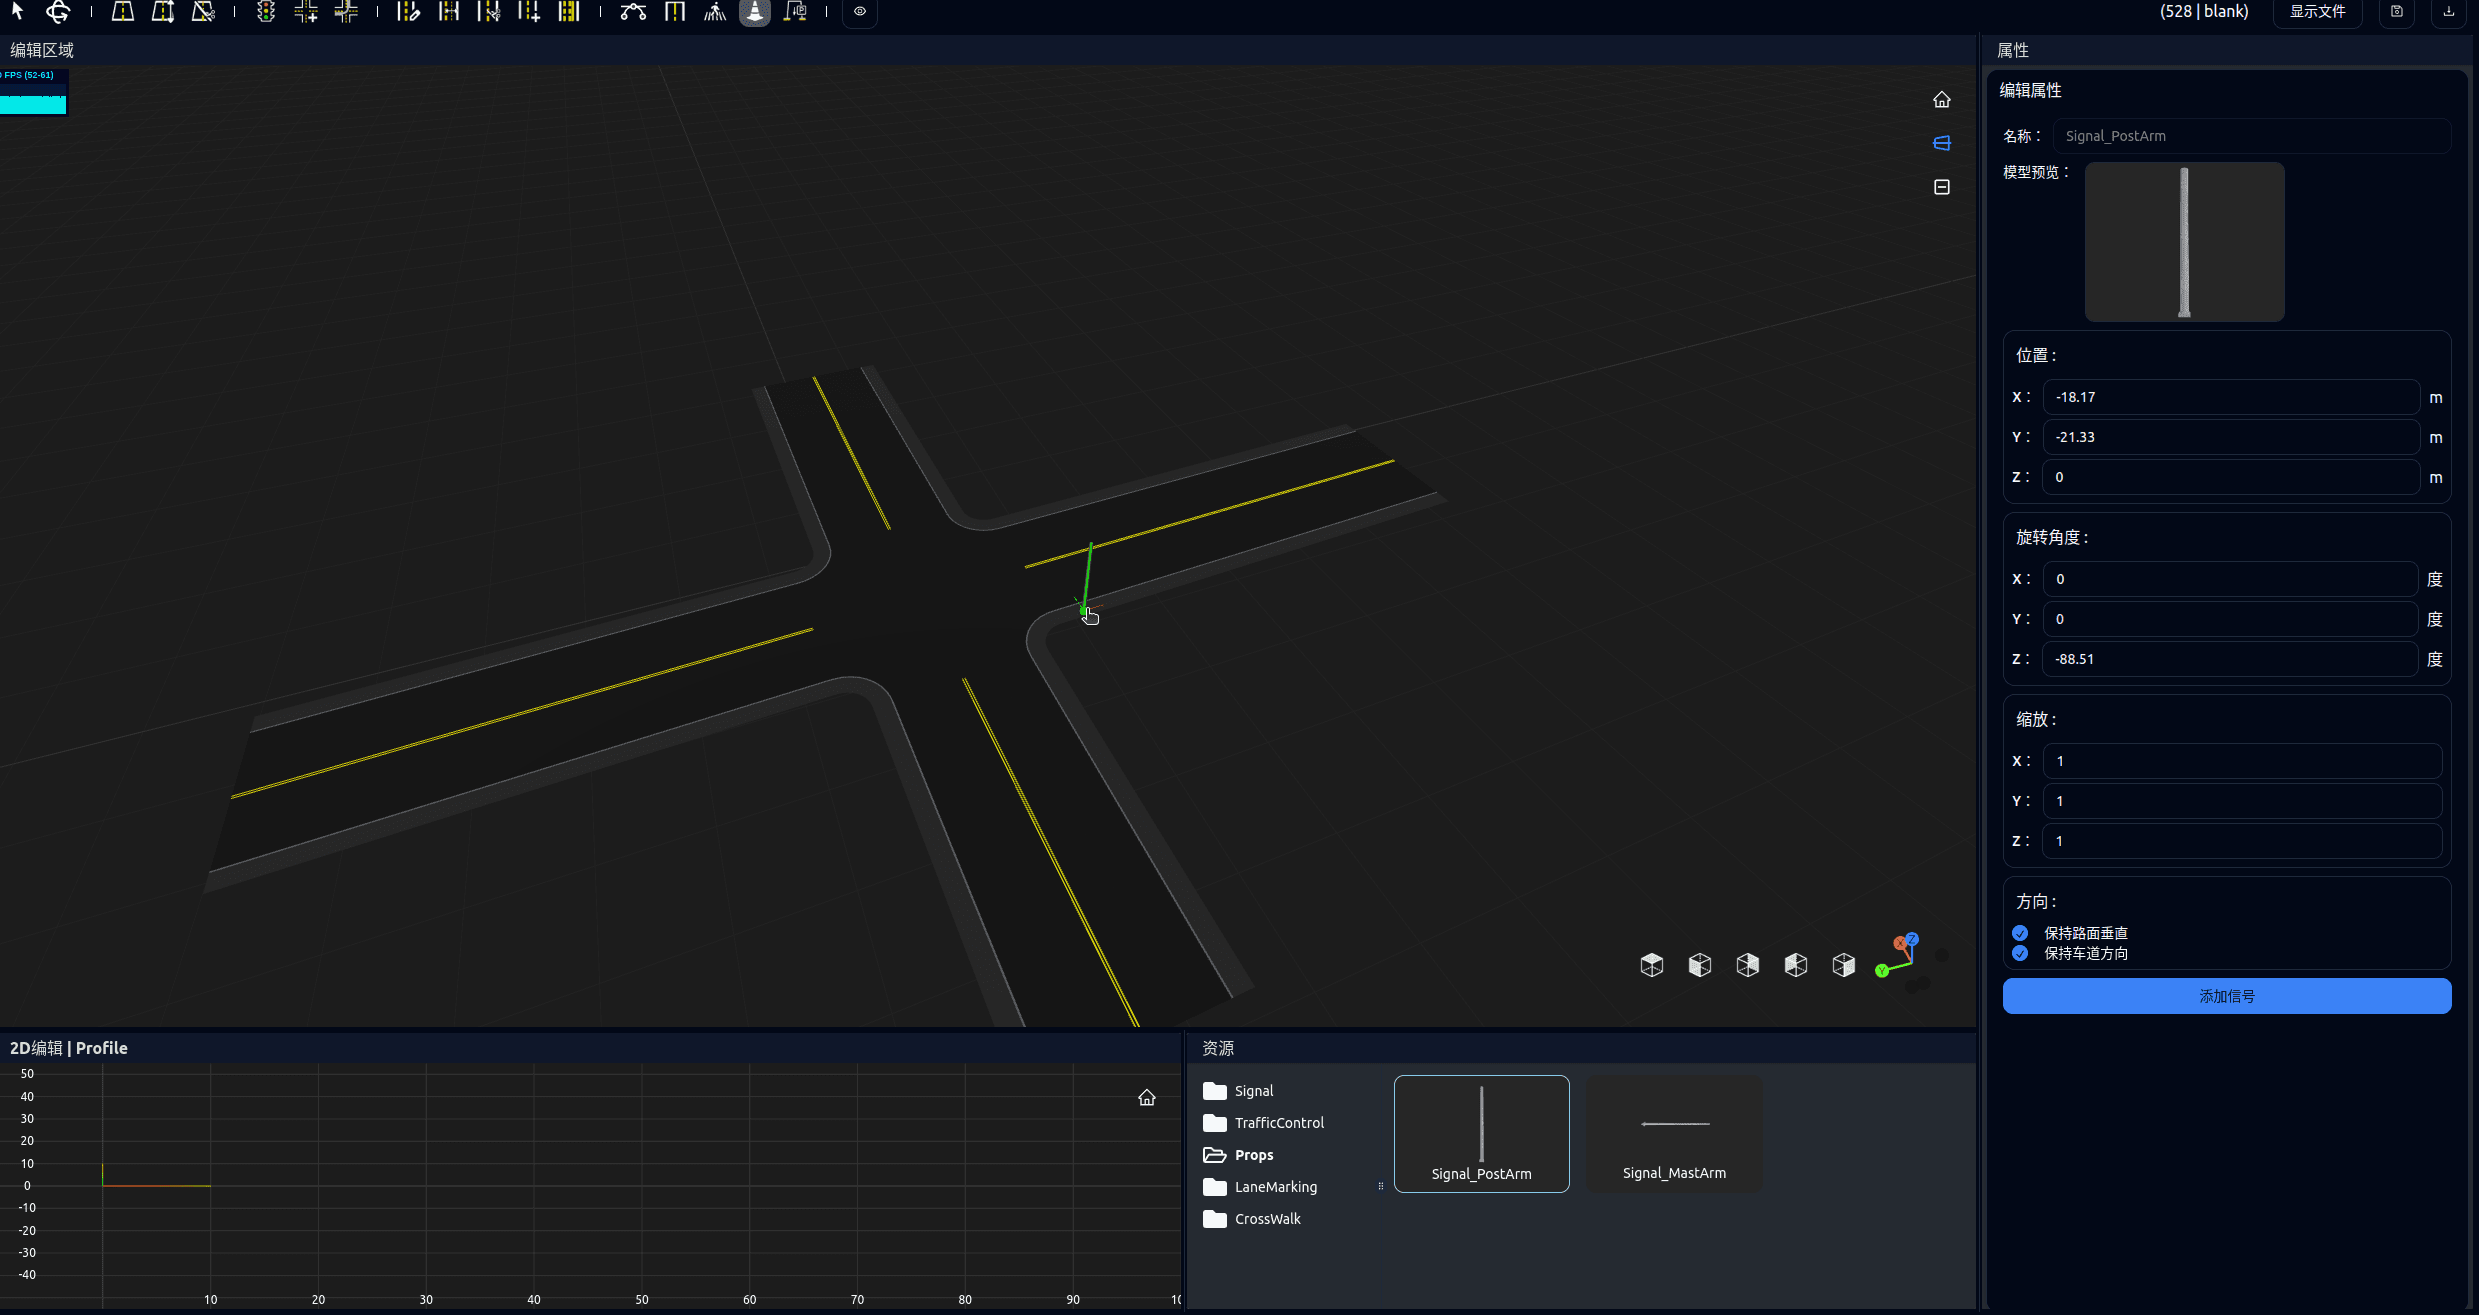Select the arrow pointer tool
Screen dimensions: 2479x1315
click(x=17, y=11)
